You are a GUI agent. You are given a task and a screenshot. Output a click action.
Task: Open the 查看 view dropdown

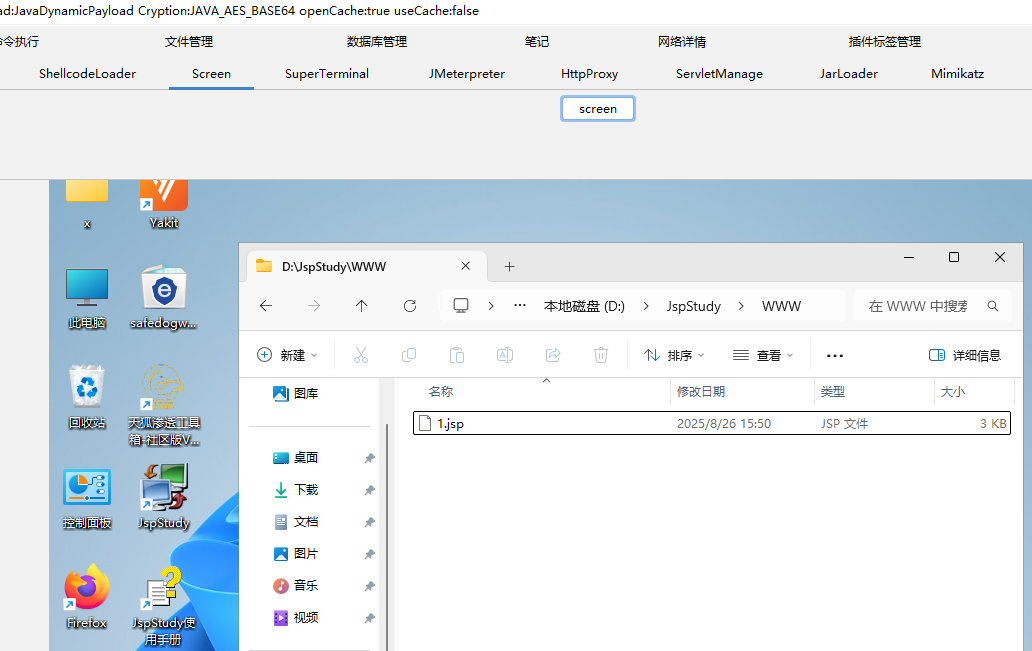[763, 355]
